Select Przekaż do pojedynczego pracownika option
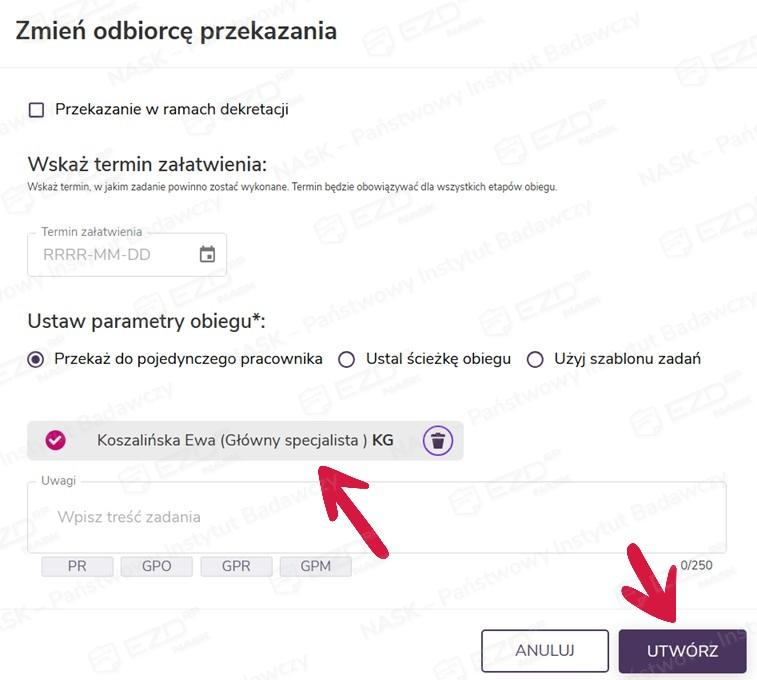Image resolution: width=757 pixels, height=680 pixels. pos(37,360)
